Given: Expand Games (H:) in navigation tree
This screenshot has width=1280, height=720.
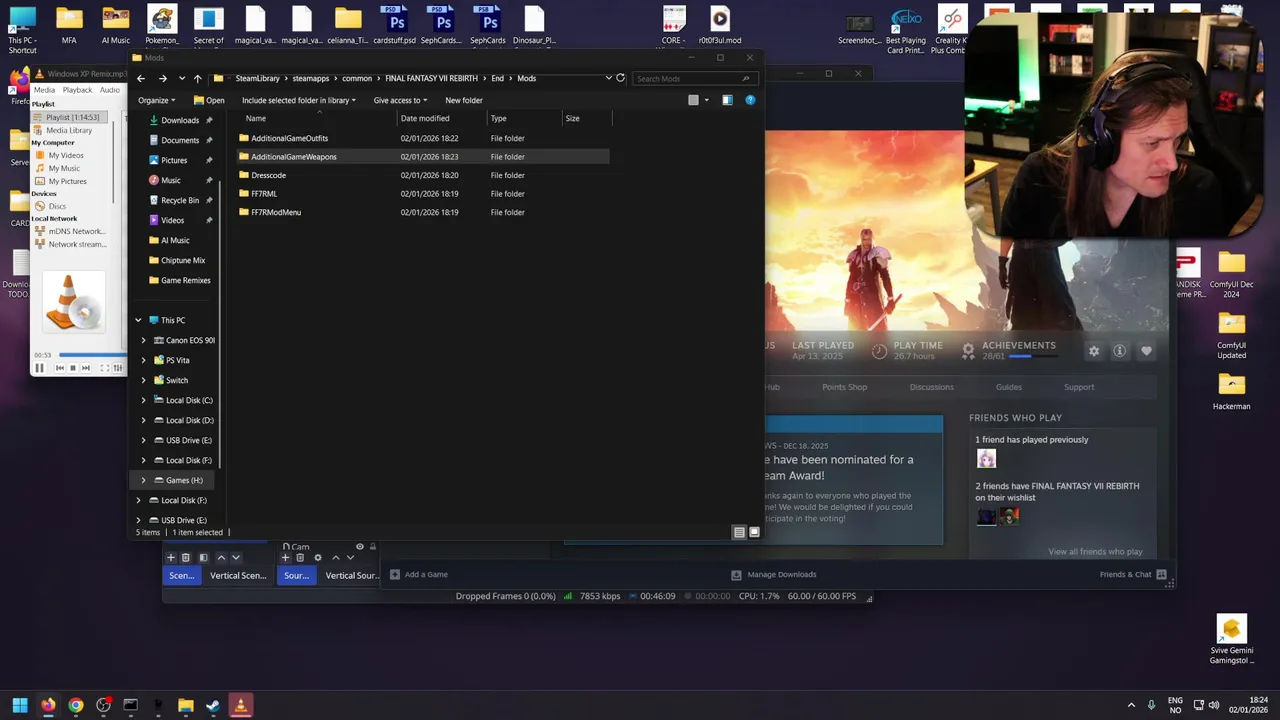Looking at the screenshot, I should point(143,480).
